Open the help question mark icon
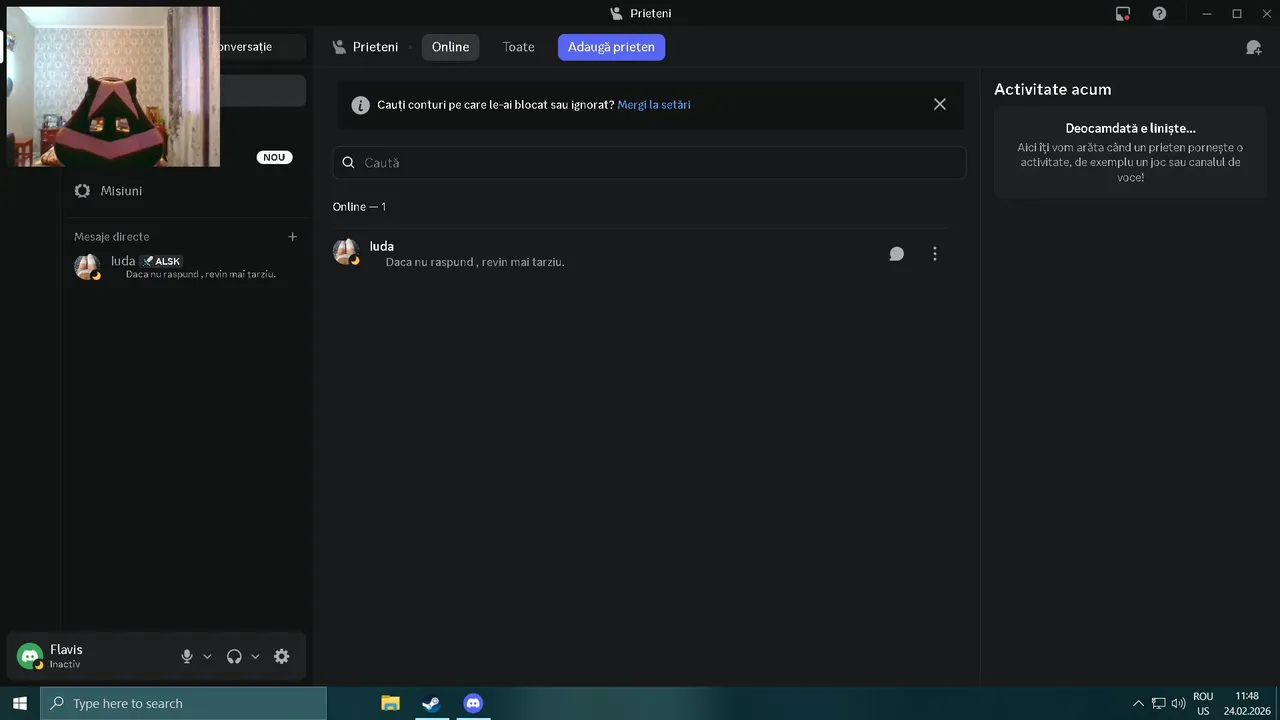This screenshot has height=720, width=1280. [x=1159, y=14]
